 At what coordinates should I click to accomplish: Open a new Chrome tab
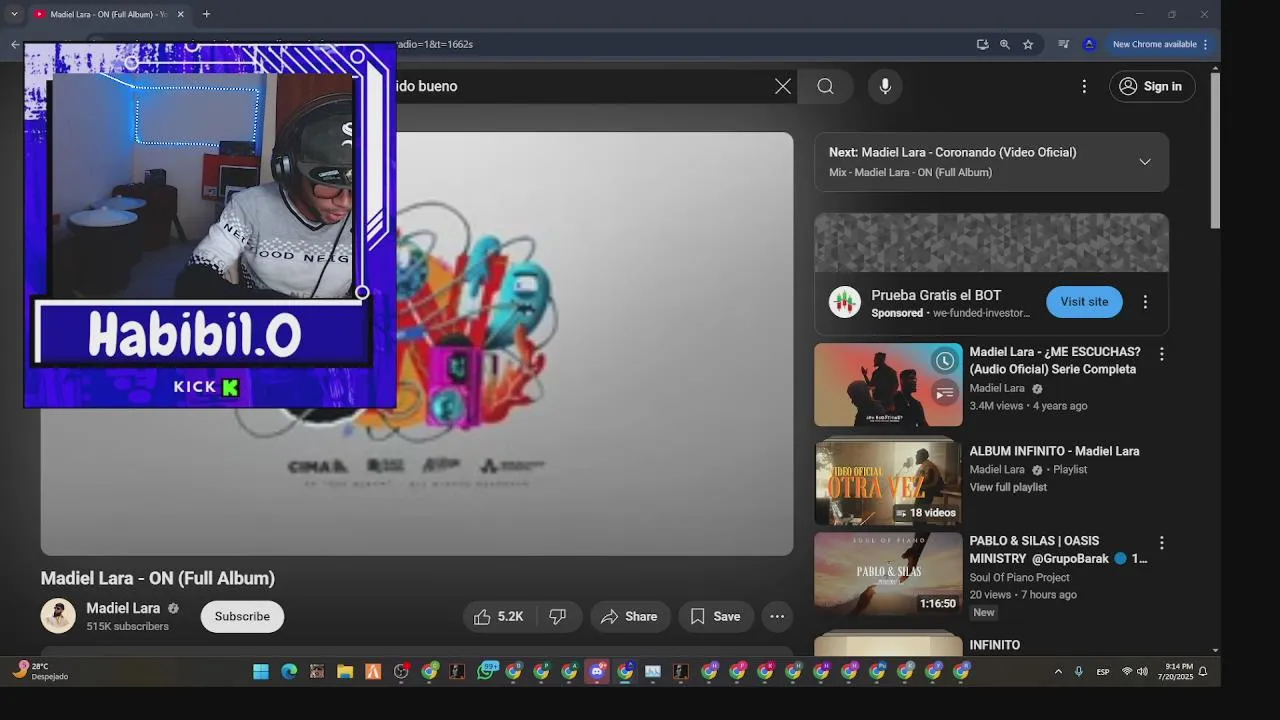pos(206,14)
